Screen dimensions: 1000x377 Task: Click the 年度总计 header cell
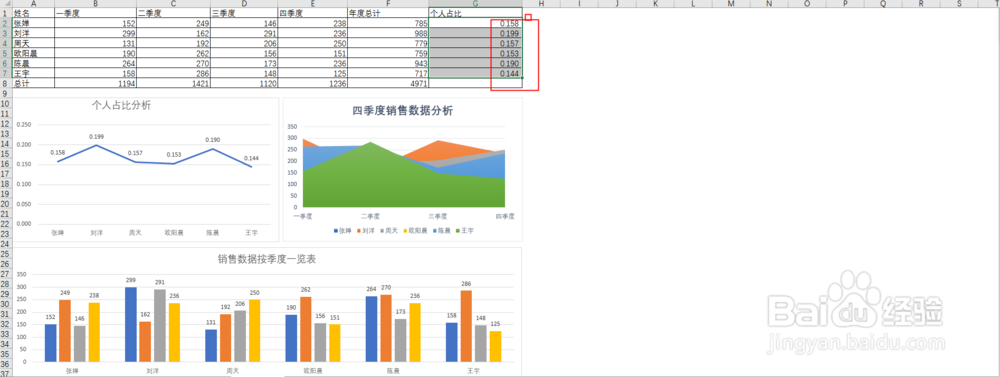(388, 13)
